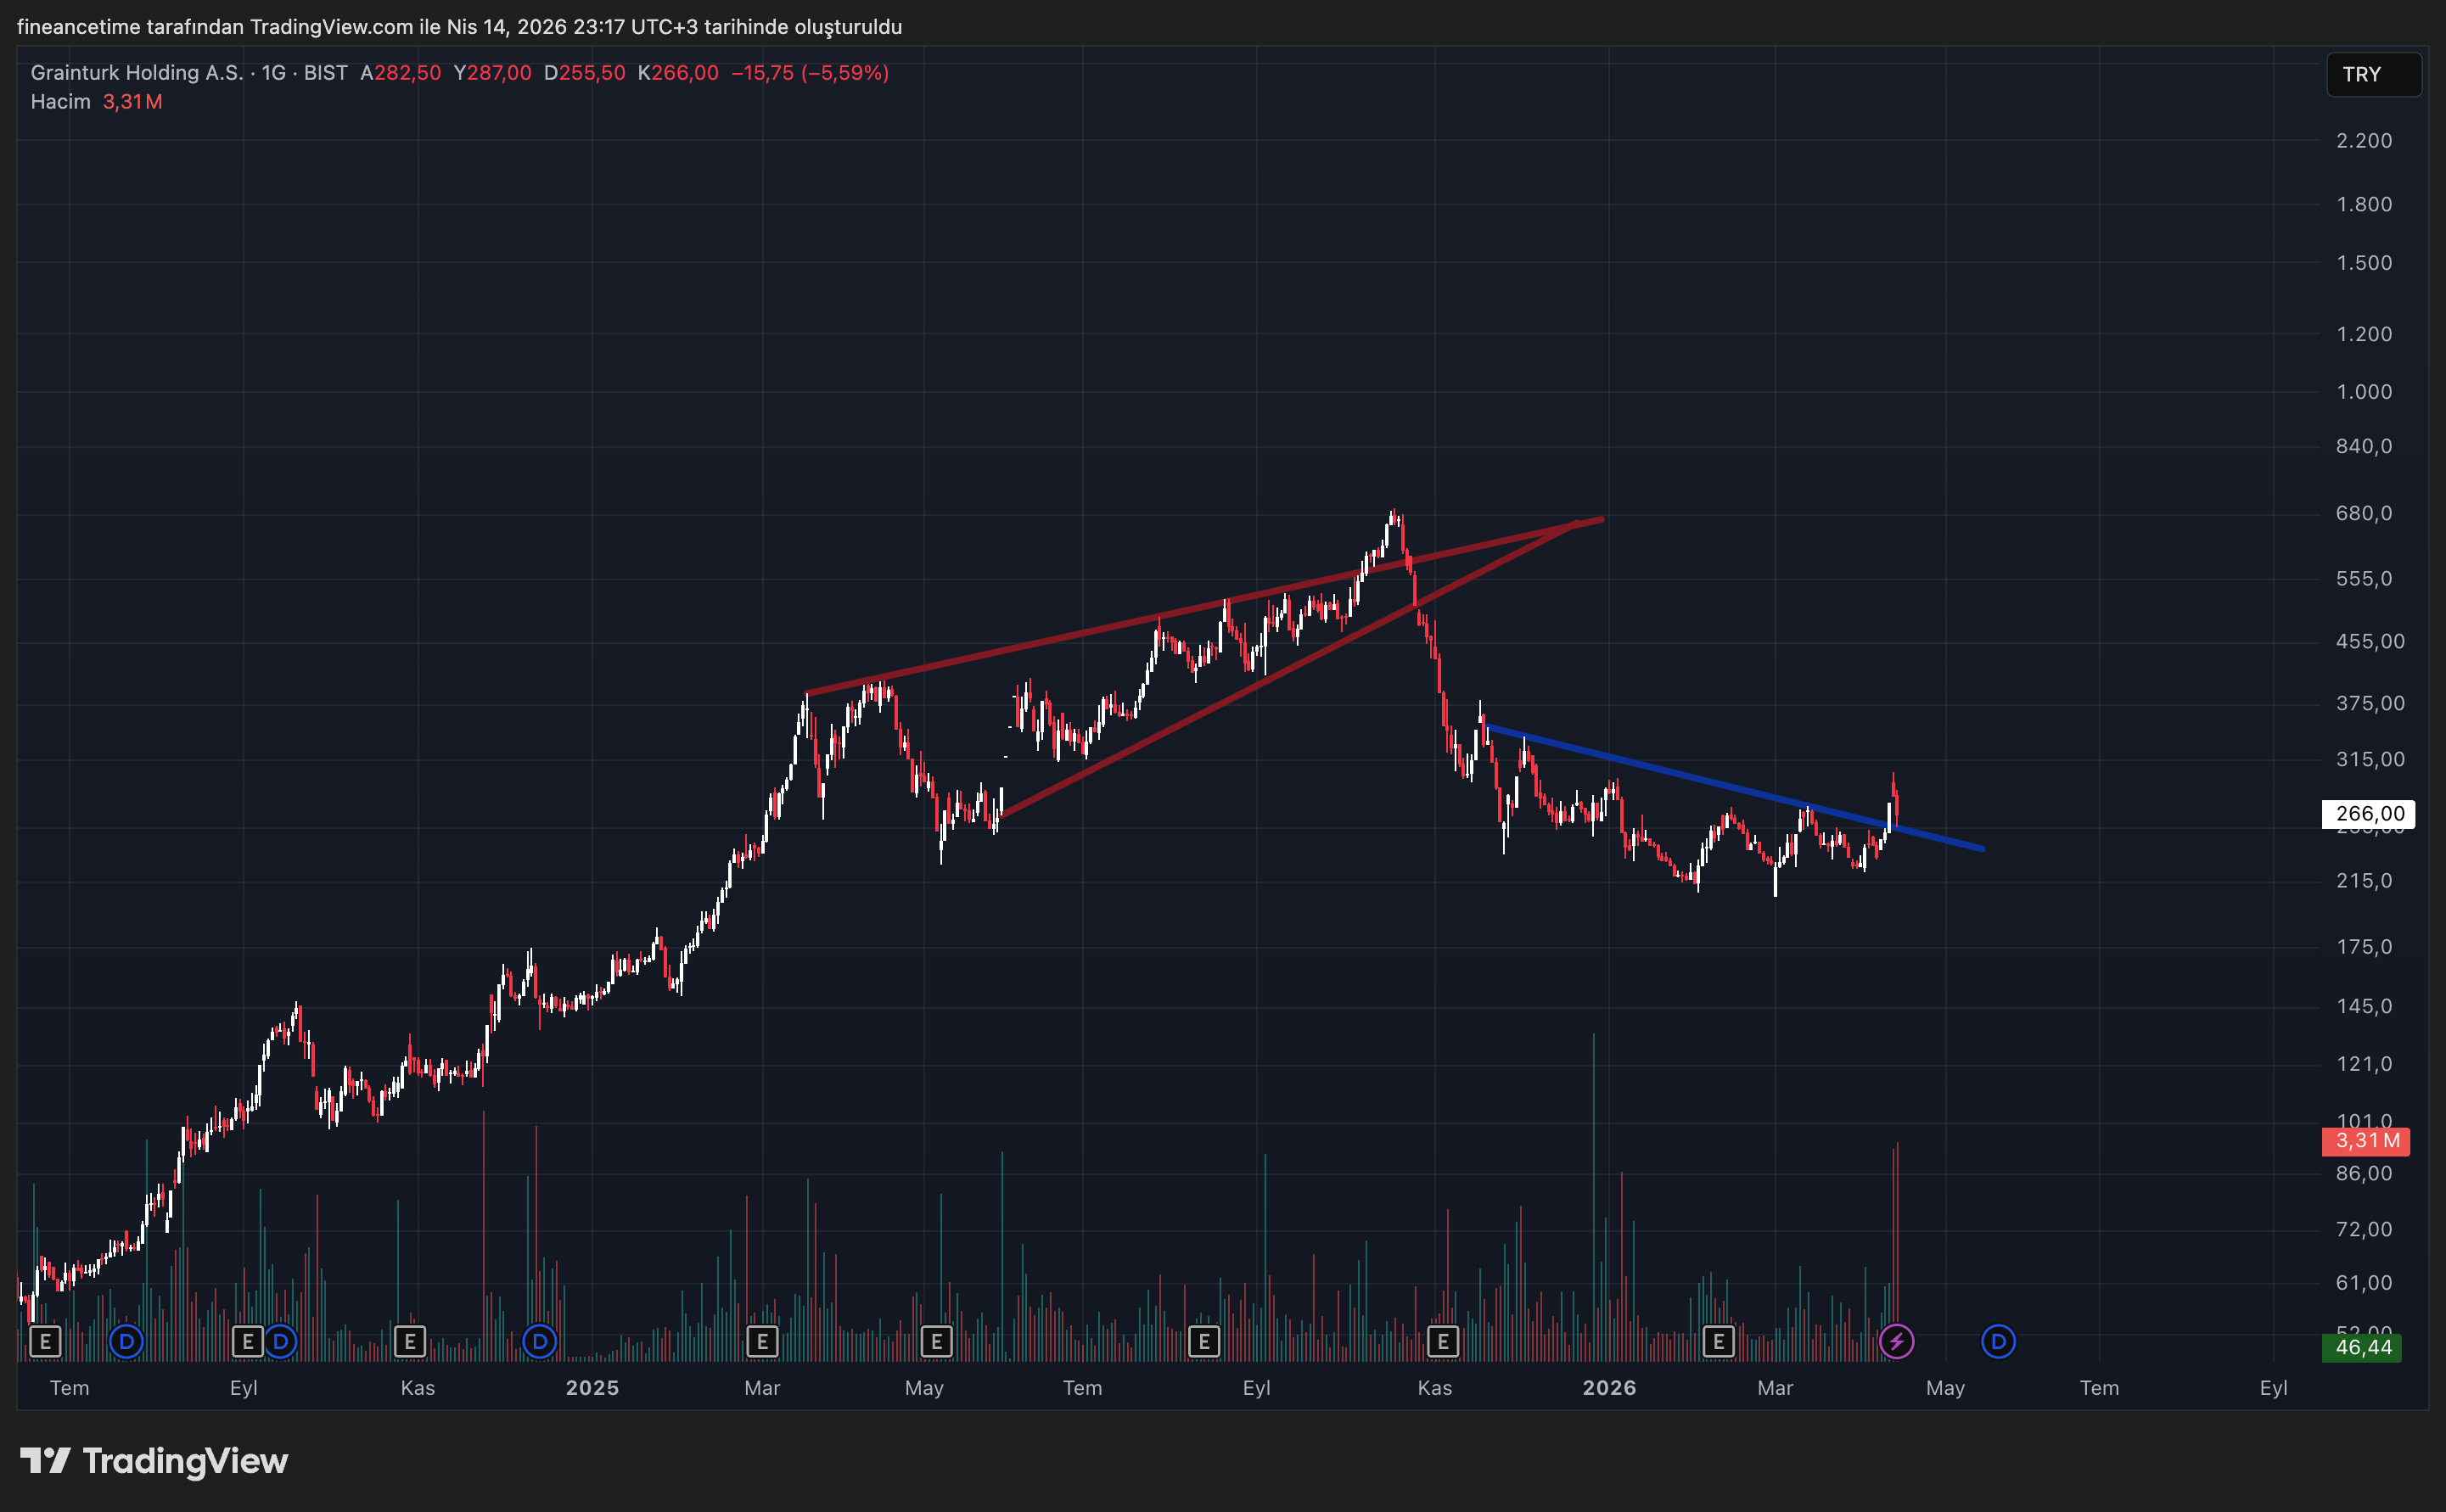Click the purple lightning event marker
The width and height of the screenshot is (2446, 1512).
[1896, 1341]
